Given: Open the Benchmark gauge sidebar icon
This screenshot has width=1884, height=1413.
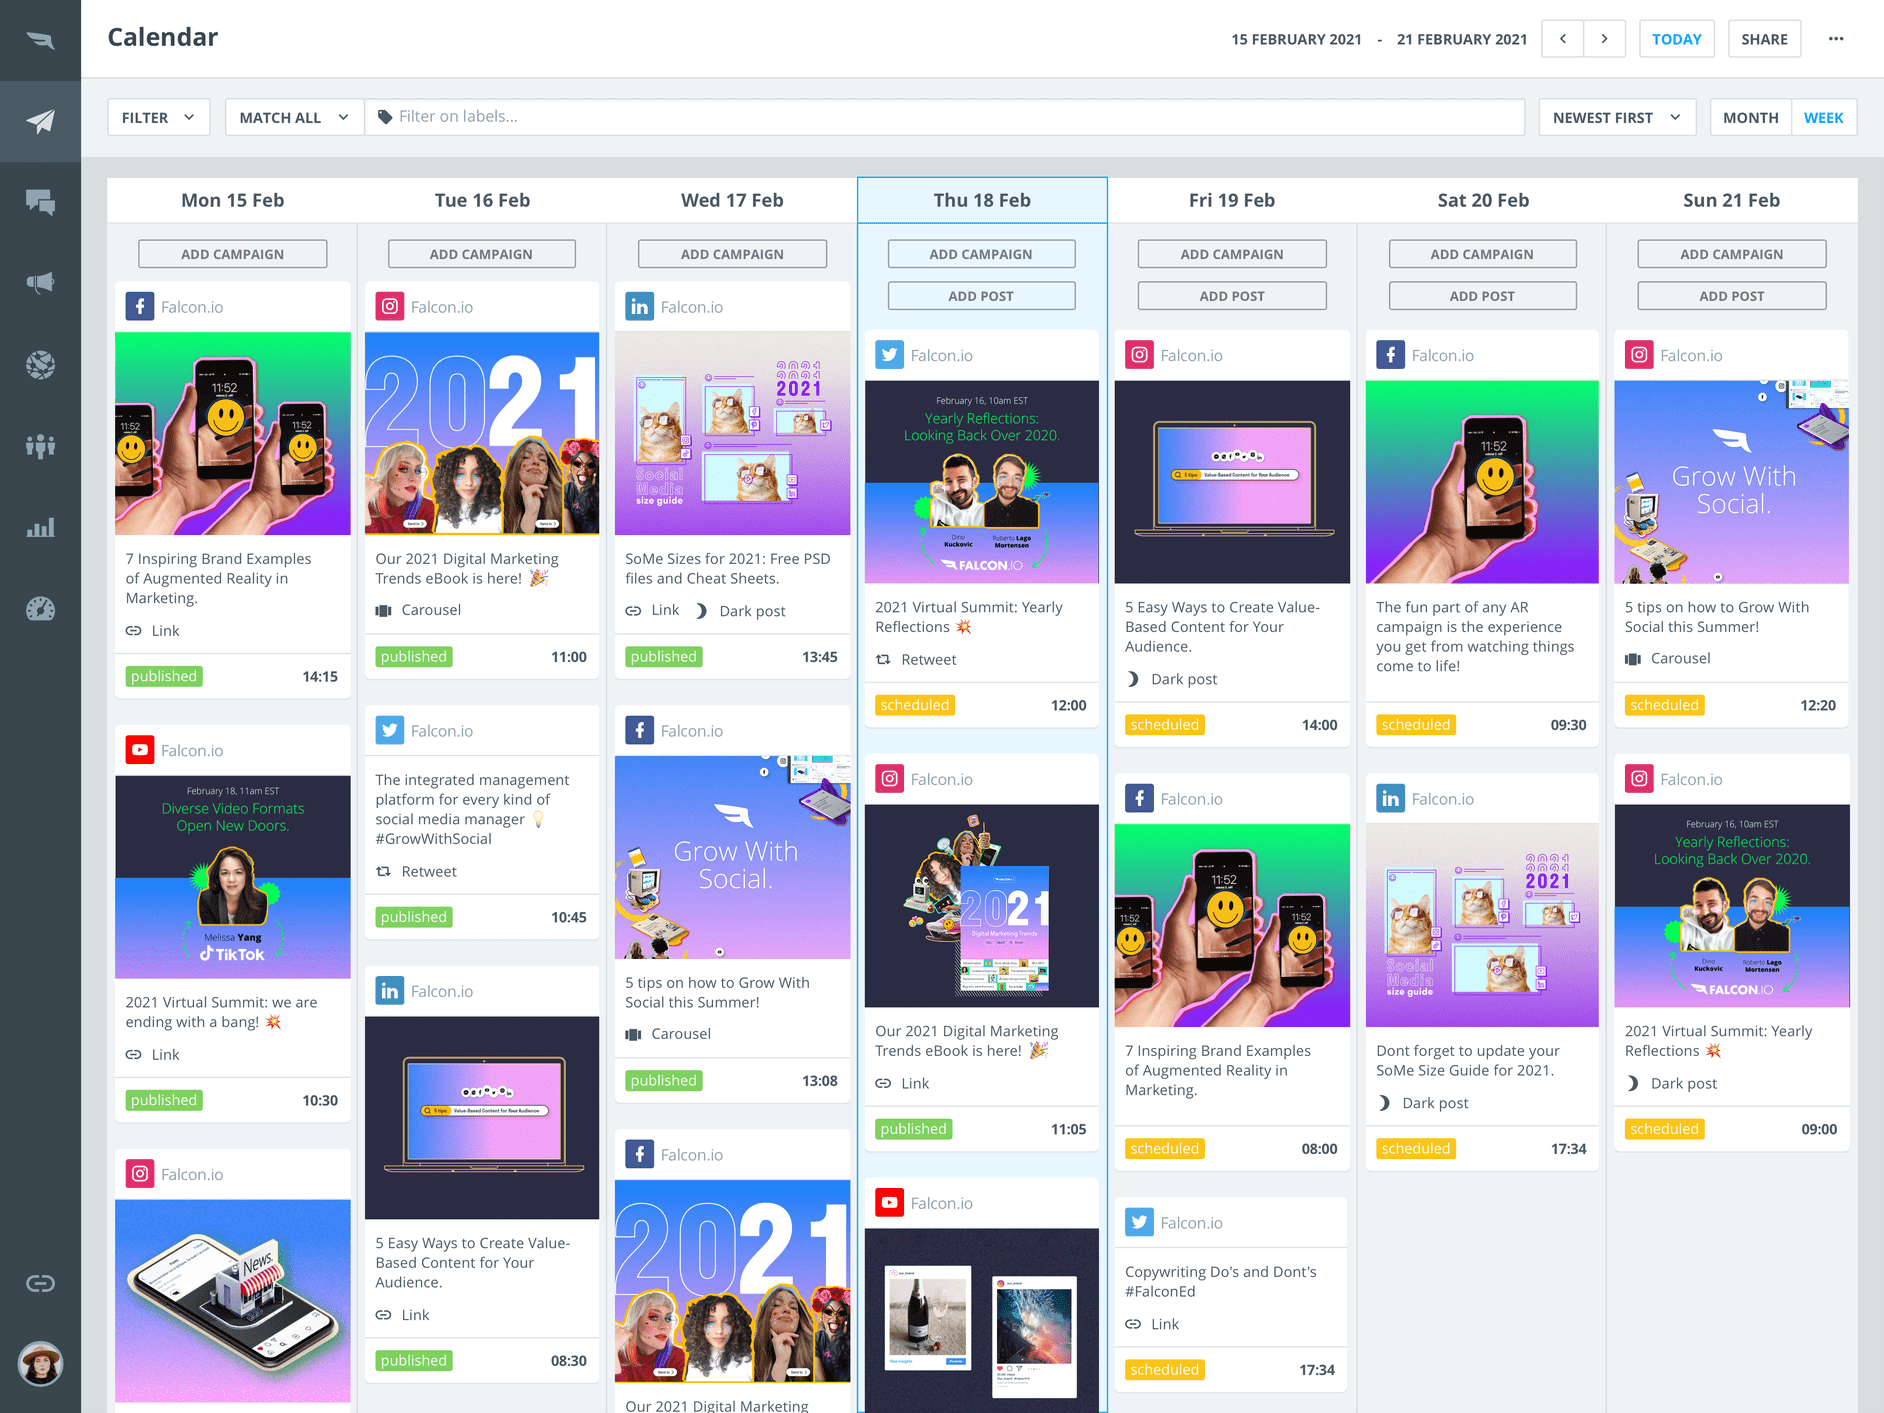Looking at the screenshot, I should (40, 609).
